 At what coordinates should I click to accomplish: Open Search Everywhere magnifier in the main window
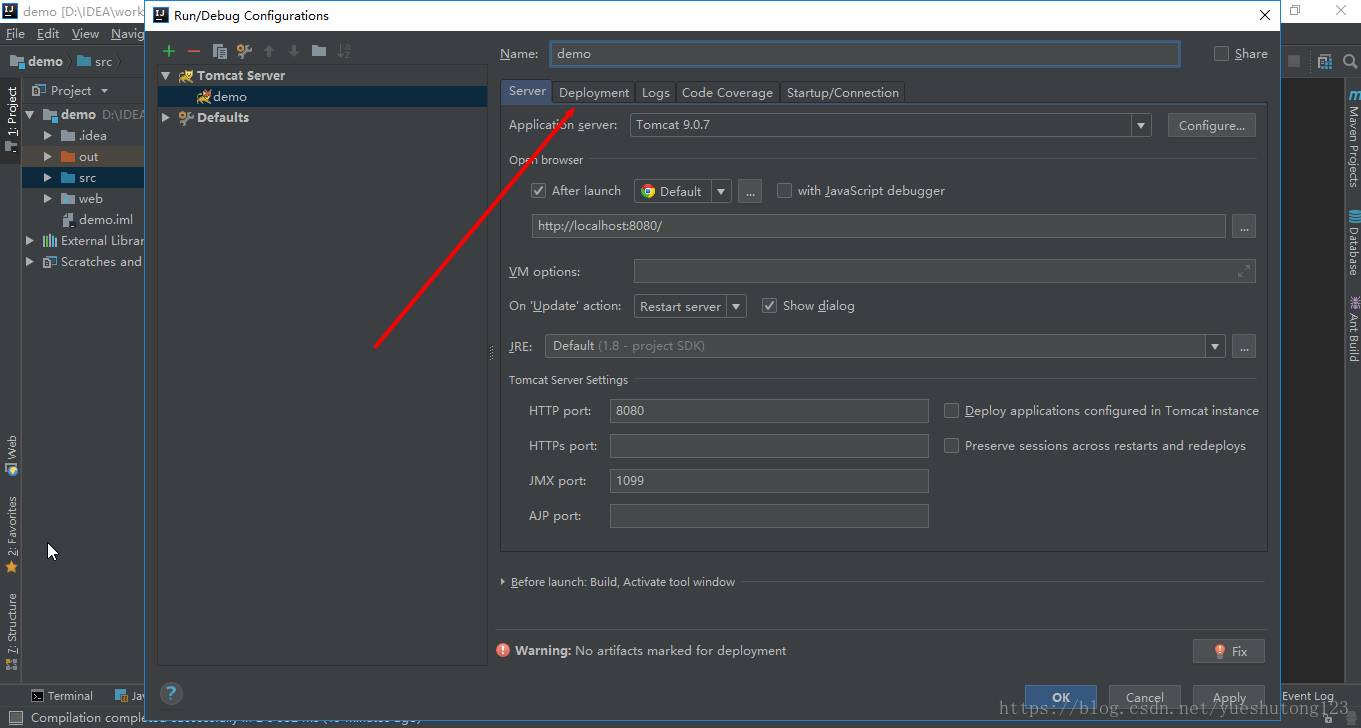coord(1351,62)
